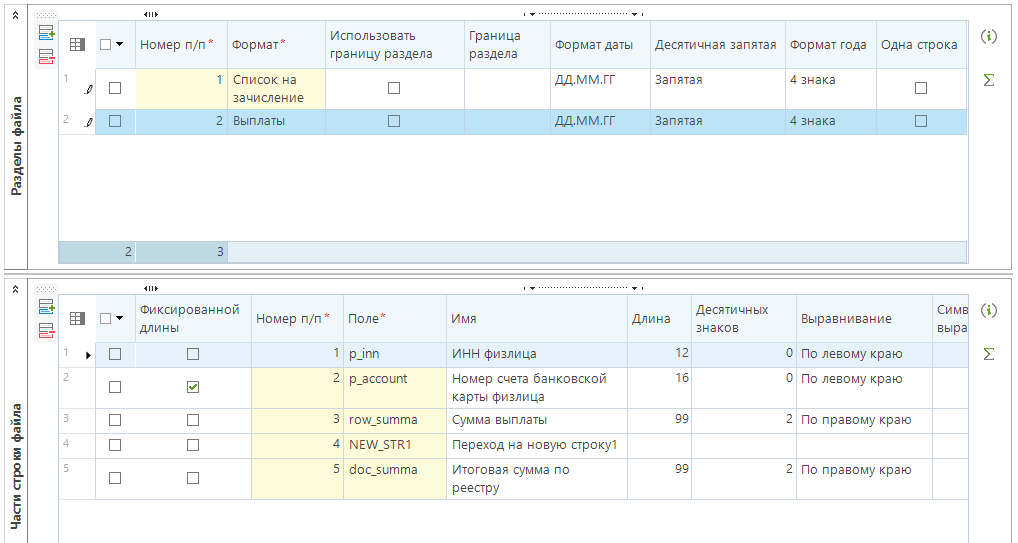Sort by the Формат даты column header

594,44
